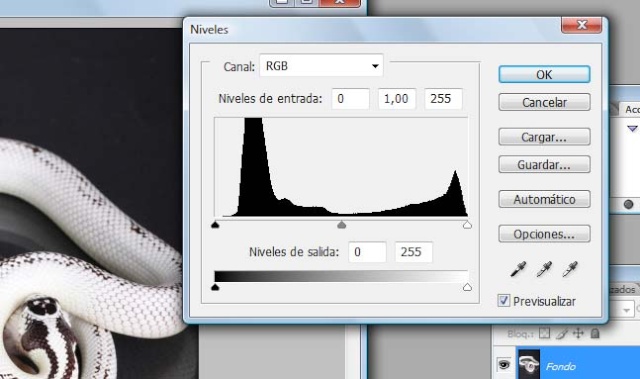The width and height of the screenshot is (640, 379).
Task: Click the input highlight field 255
Action: [443, 99]
